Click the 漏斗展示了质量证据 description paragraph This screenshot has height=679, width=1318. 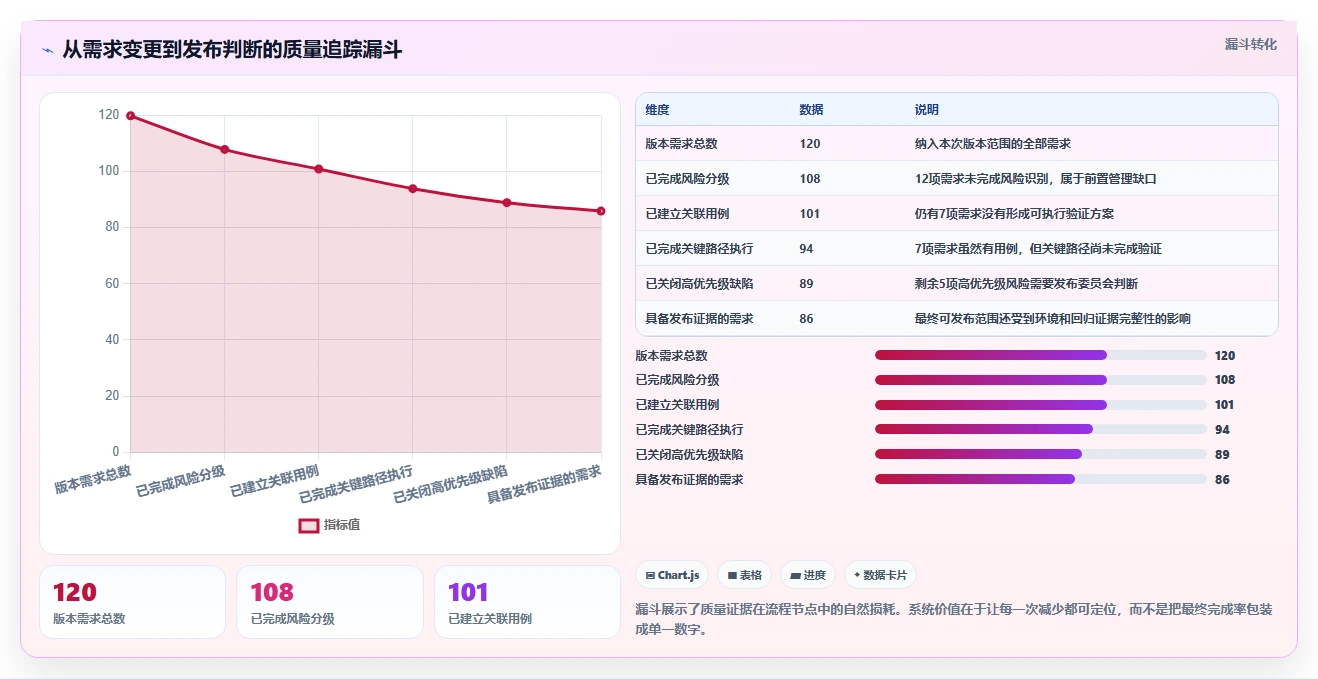pyautogui.click(x=954, y=619)
